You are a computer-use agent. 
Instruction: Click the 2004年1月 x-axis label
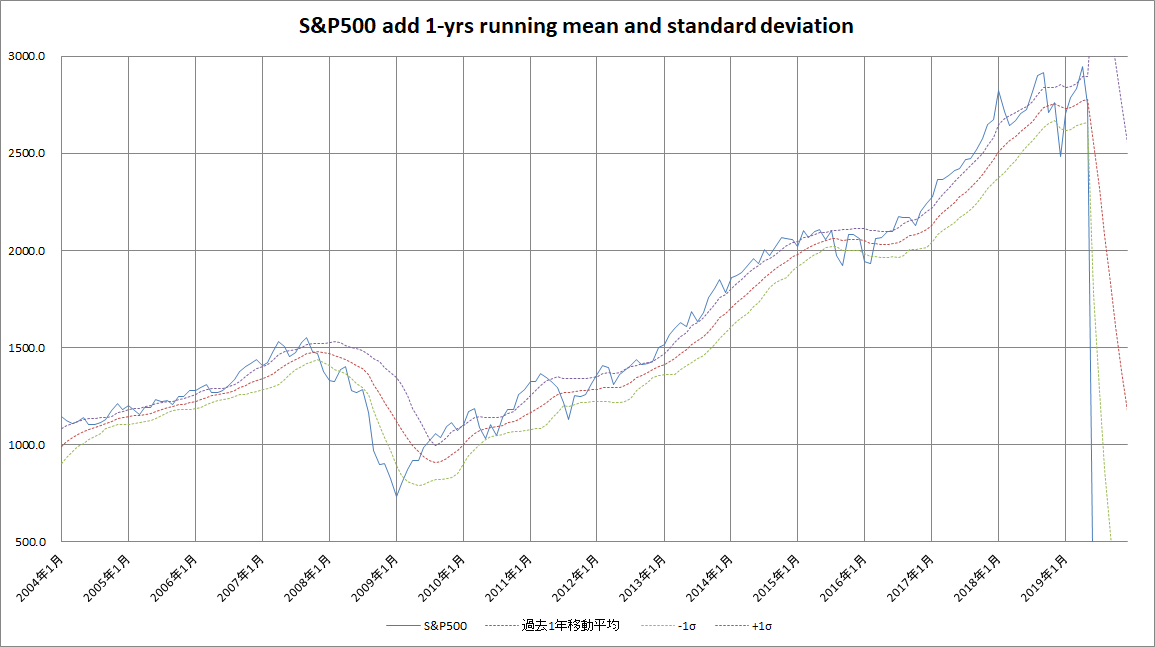click(41, 578)
